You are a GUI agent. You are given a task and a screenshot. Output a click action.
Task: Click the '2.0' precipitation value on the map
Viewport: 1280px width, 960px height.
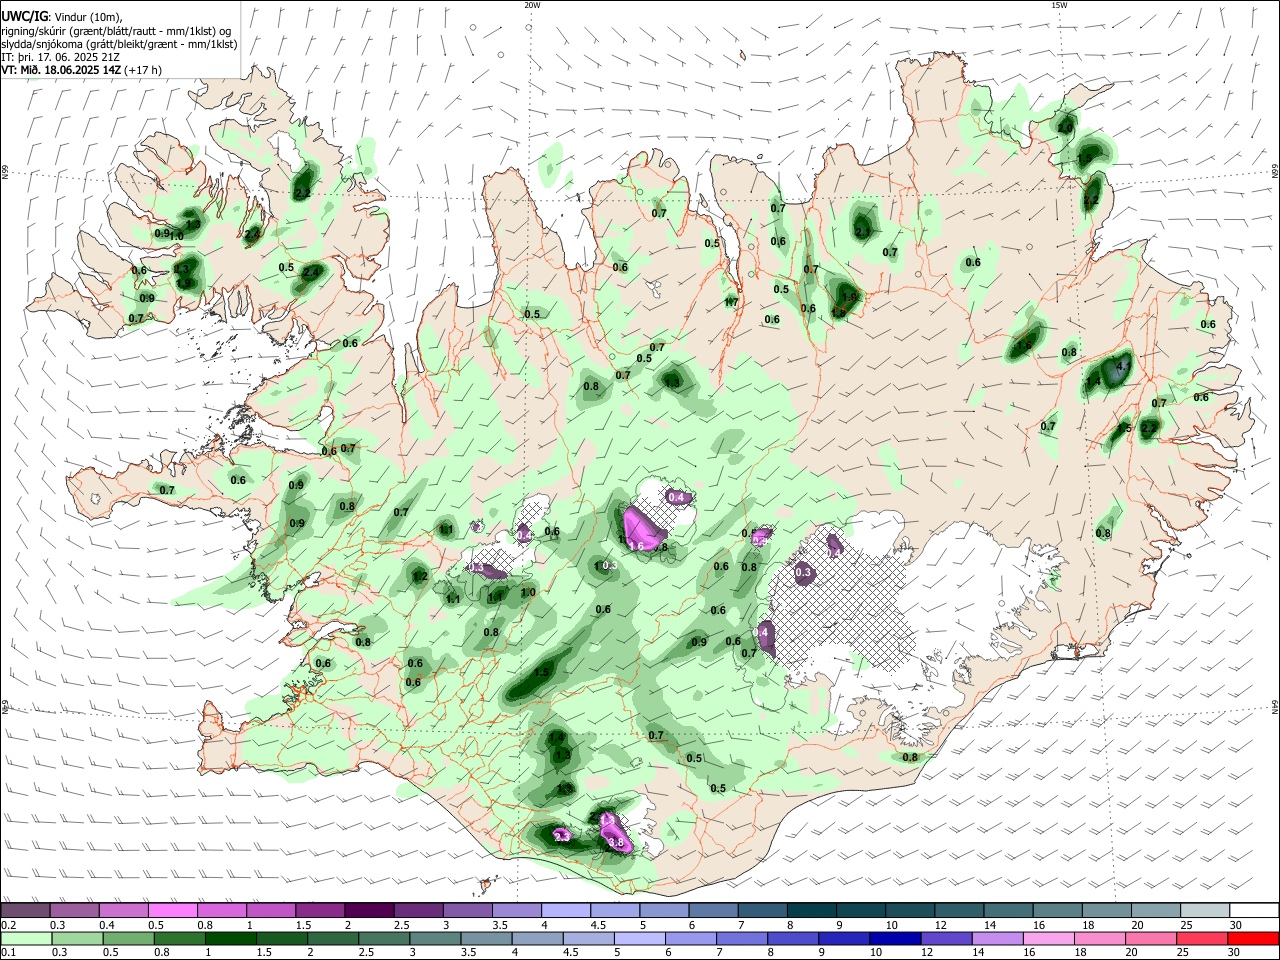1064,128
